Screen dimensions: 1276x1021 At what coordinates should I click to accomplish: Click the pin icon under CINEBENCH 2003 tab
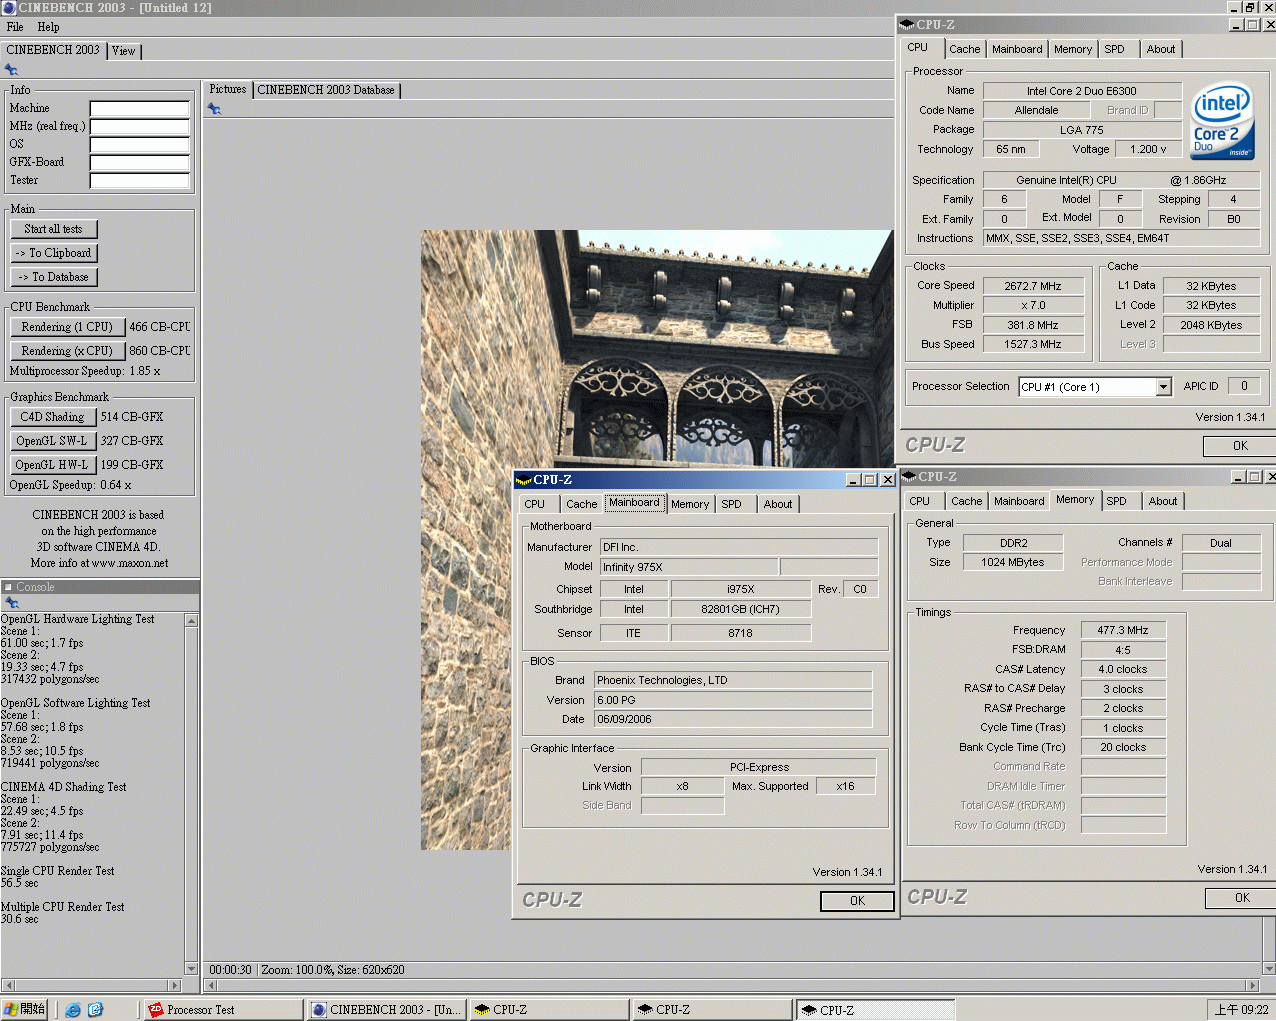pos(11,70)
